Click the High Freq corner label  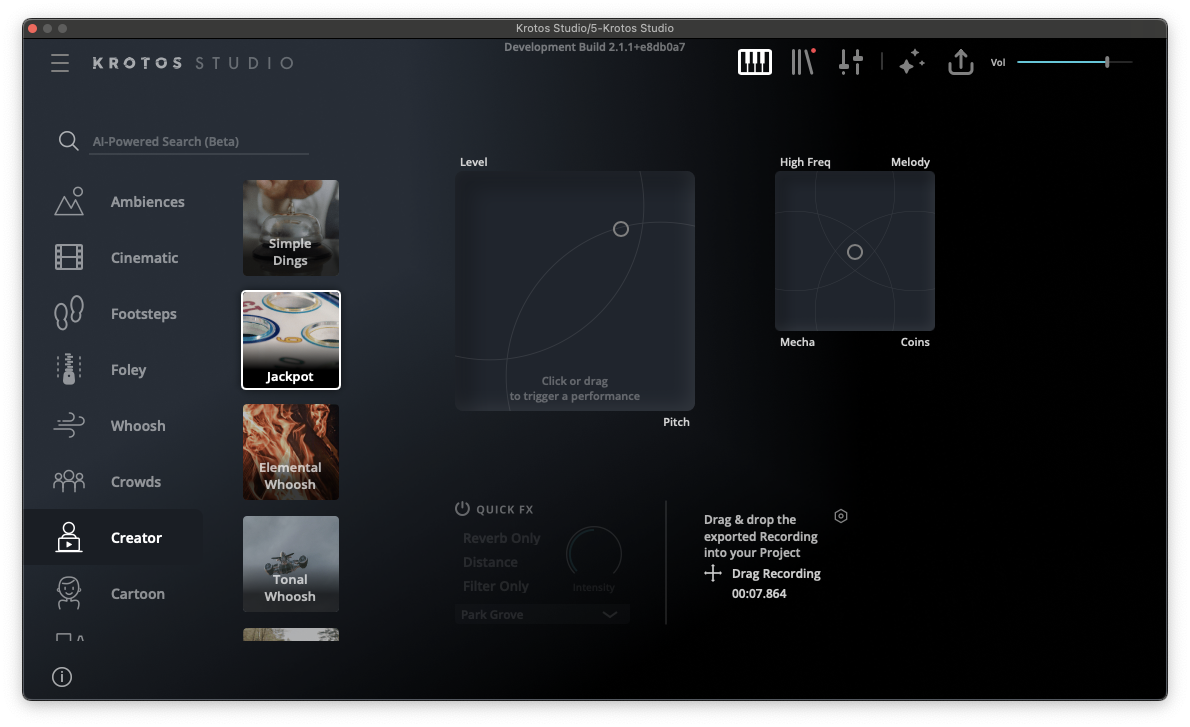click(x=805, y=162)
